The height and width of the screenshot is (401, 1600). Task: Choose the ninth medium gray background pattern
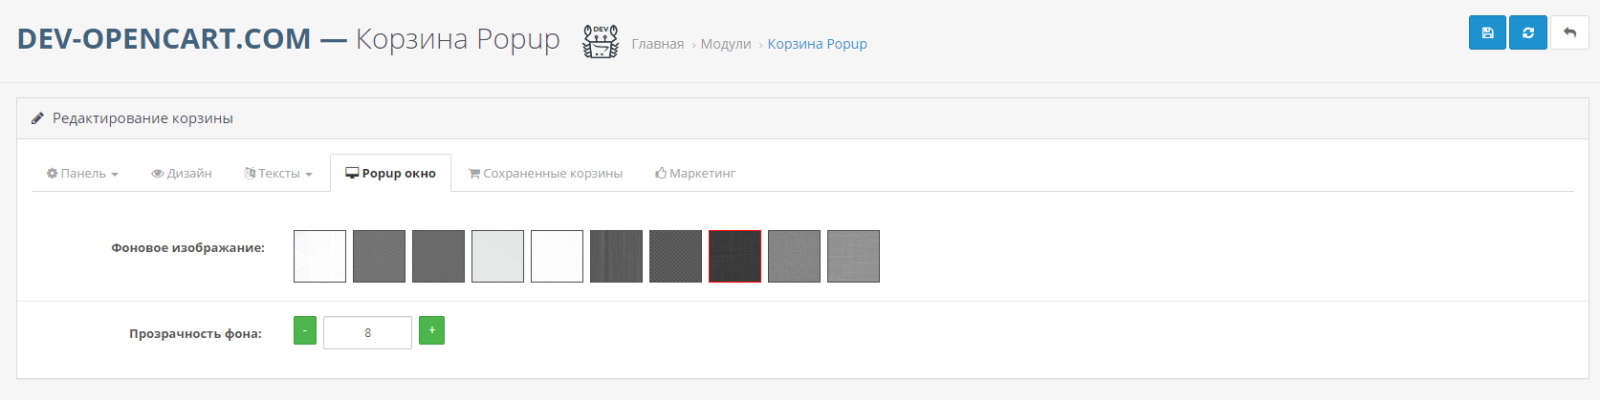point(794,256)
